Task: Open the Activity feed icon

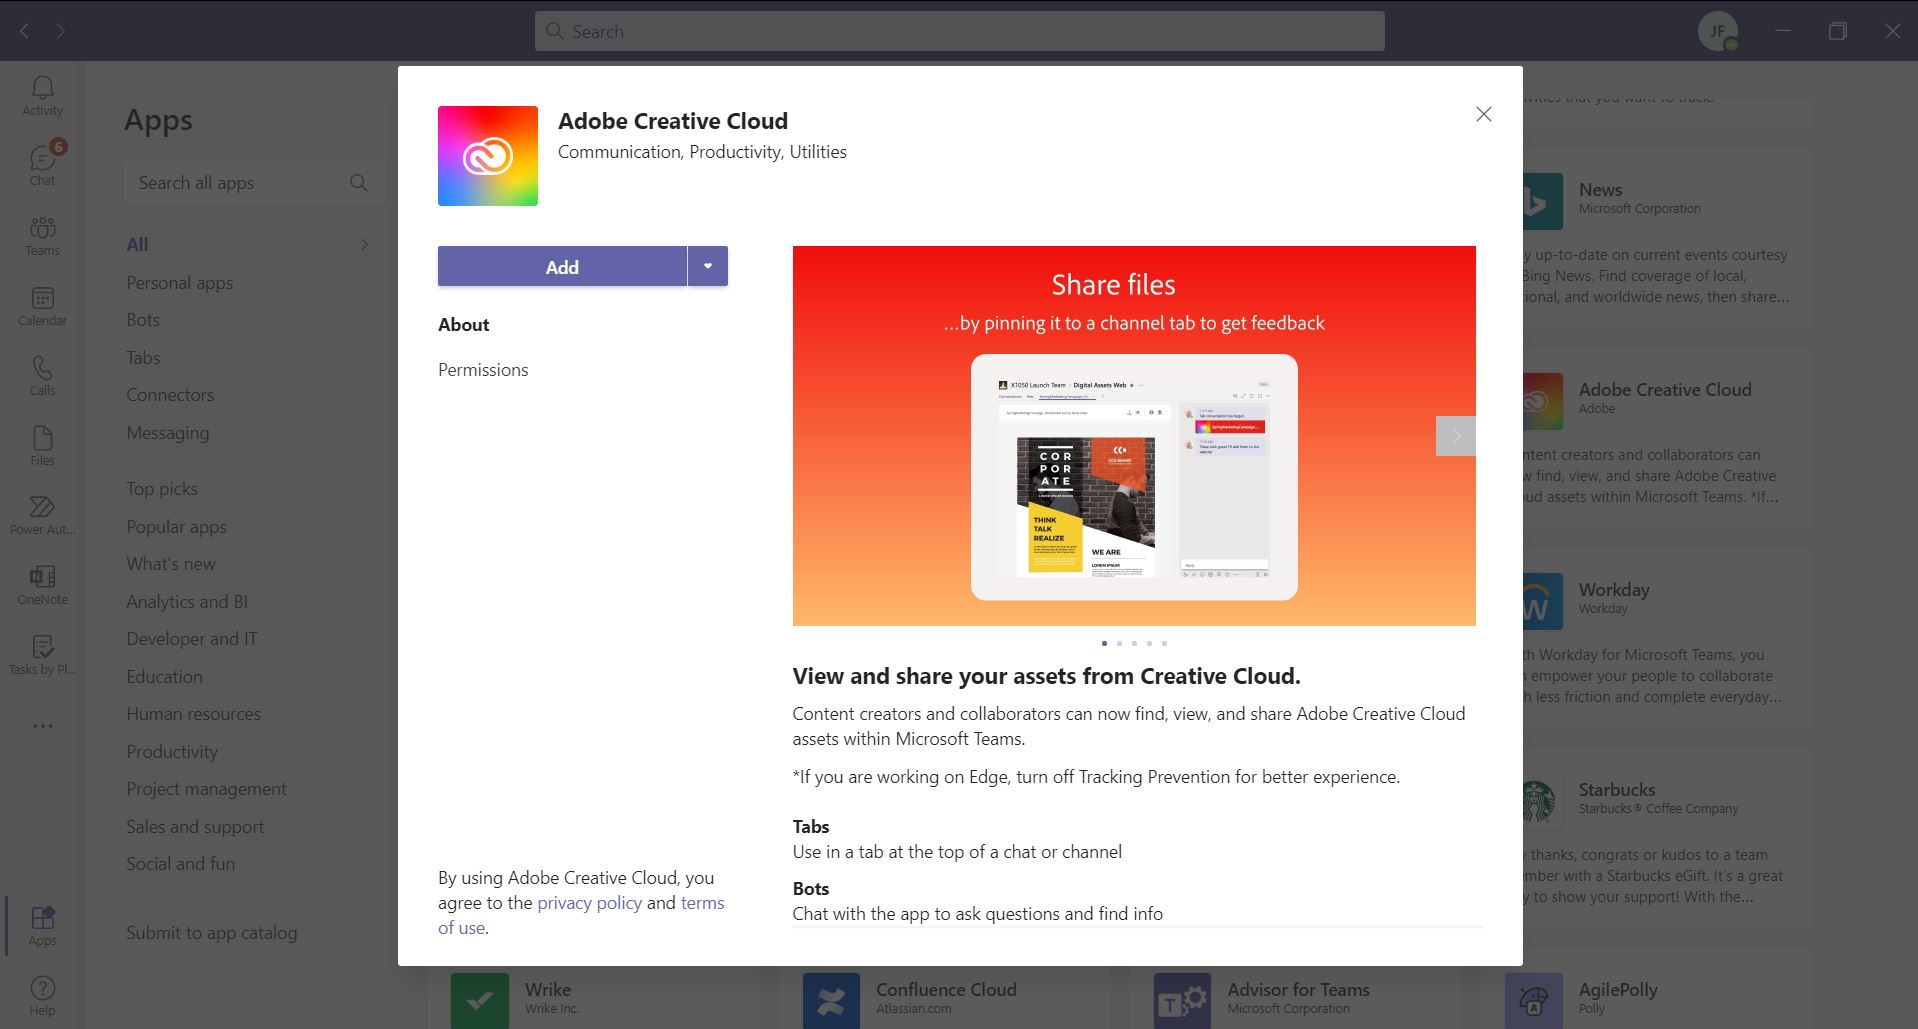Action: 42,96
